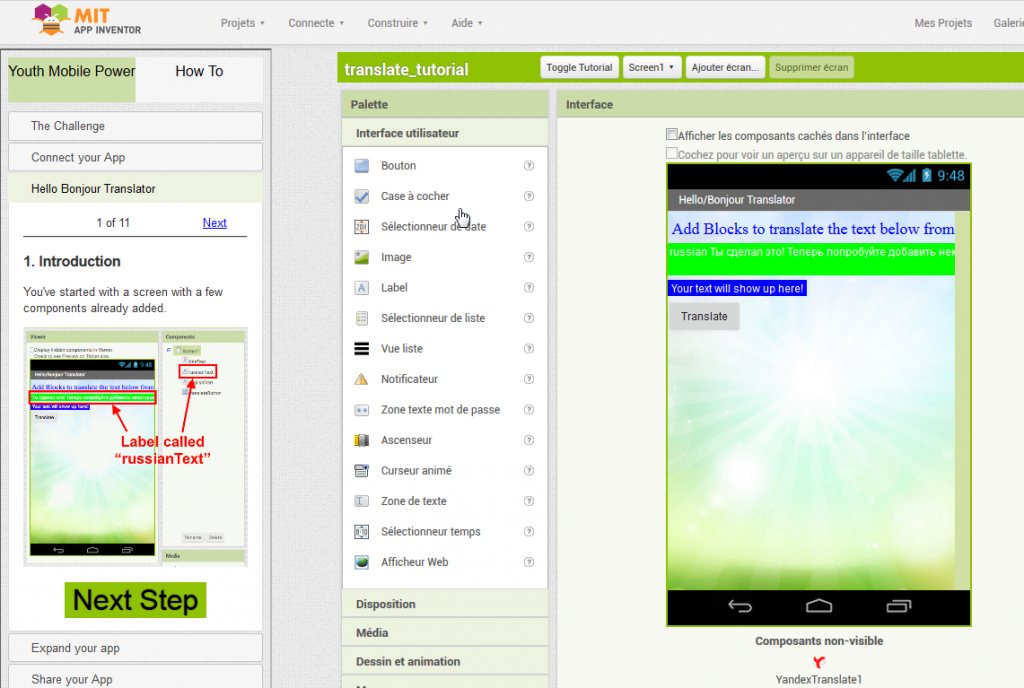The image size is (1024, 688).
Task: Click the Label component icon
Action: coord(362,288)
